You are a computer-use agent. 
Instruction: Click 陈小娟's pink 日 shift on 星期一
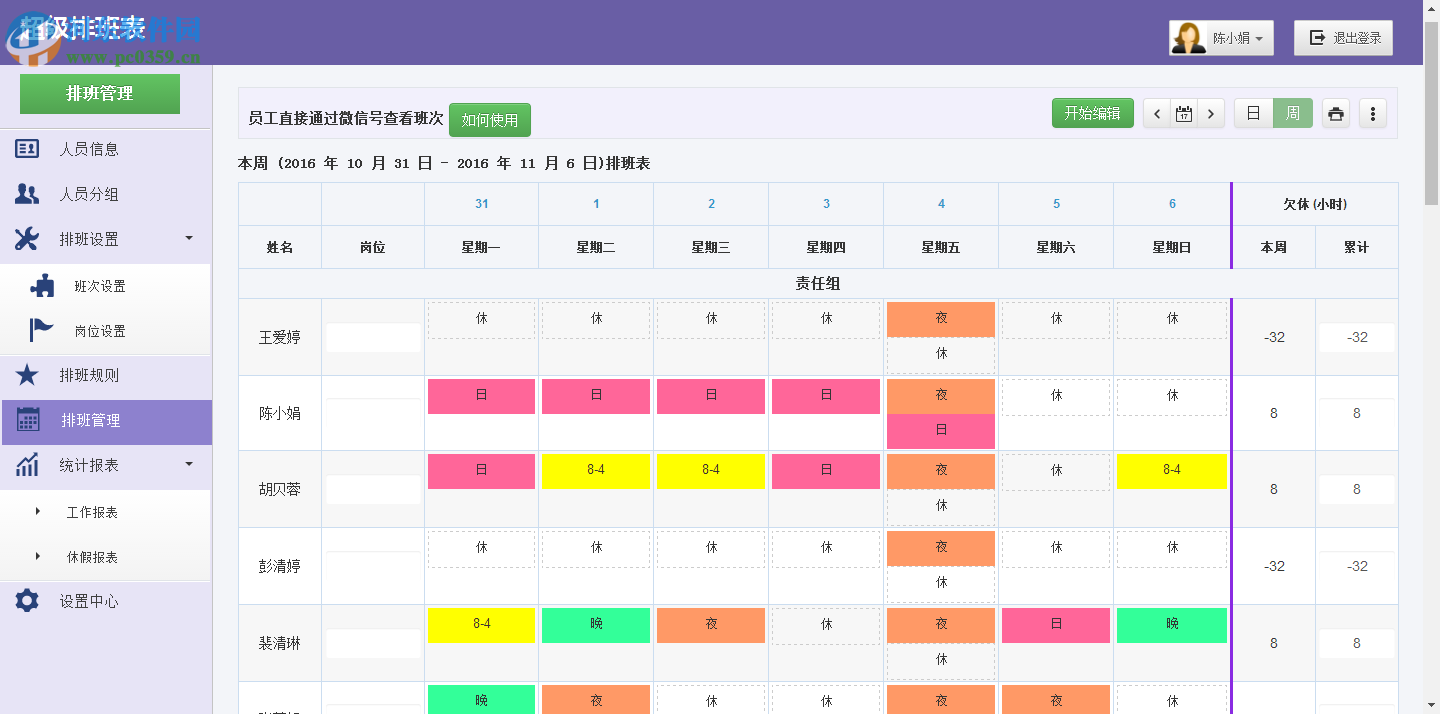click(481, 395)
